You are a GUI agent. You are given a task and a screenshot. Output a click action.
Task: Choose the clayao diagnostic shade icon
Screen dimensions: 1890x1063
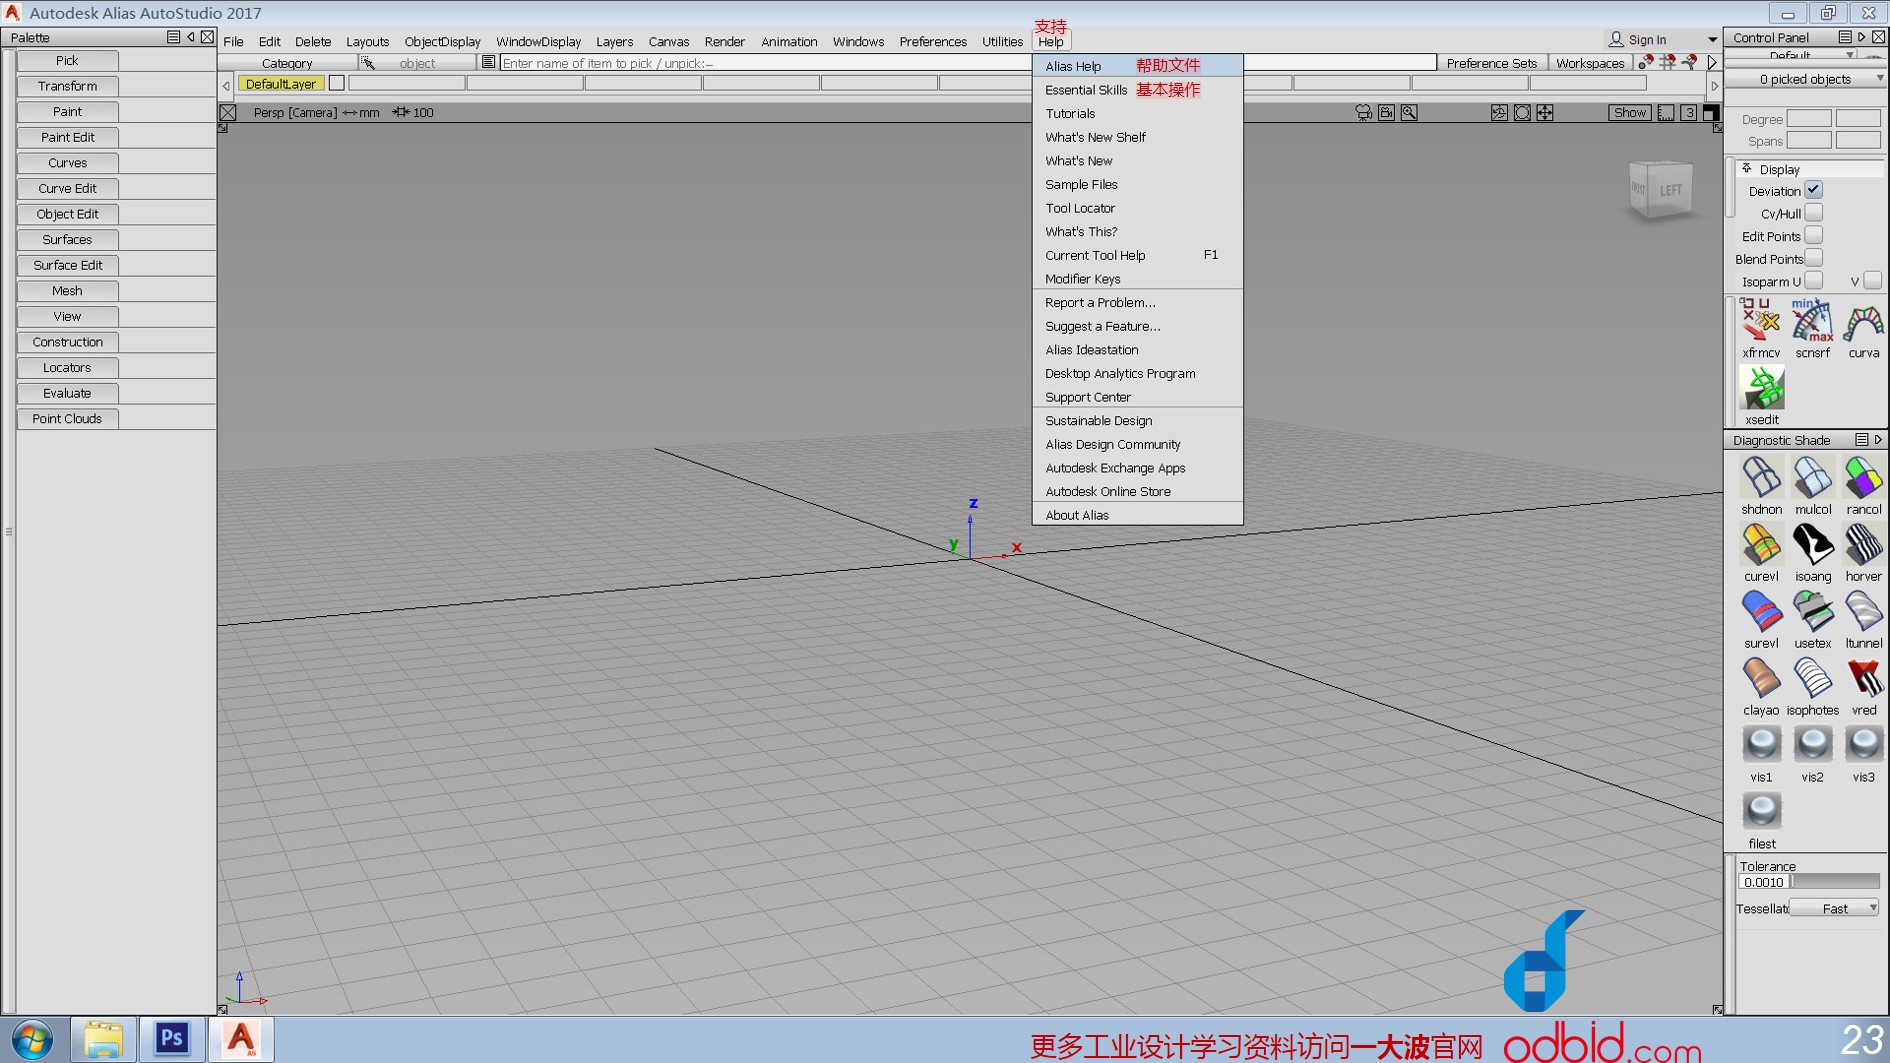tap(1760, 679)
